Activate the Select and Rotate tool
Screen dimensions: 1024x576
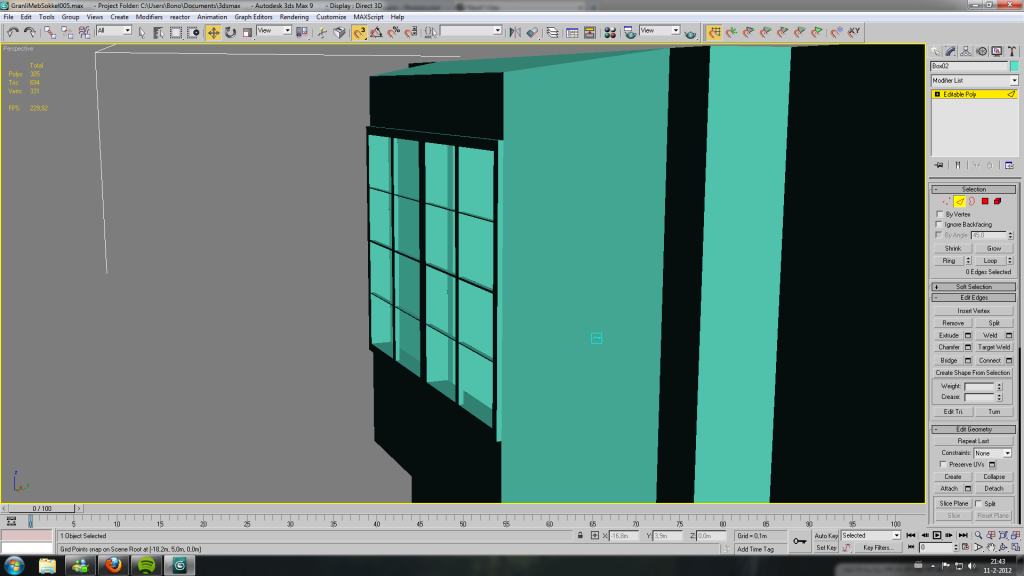(231, 32)
